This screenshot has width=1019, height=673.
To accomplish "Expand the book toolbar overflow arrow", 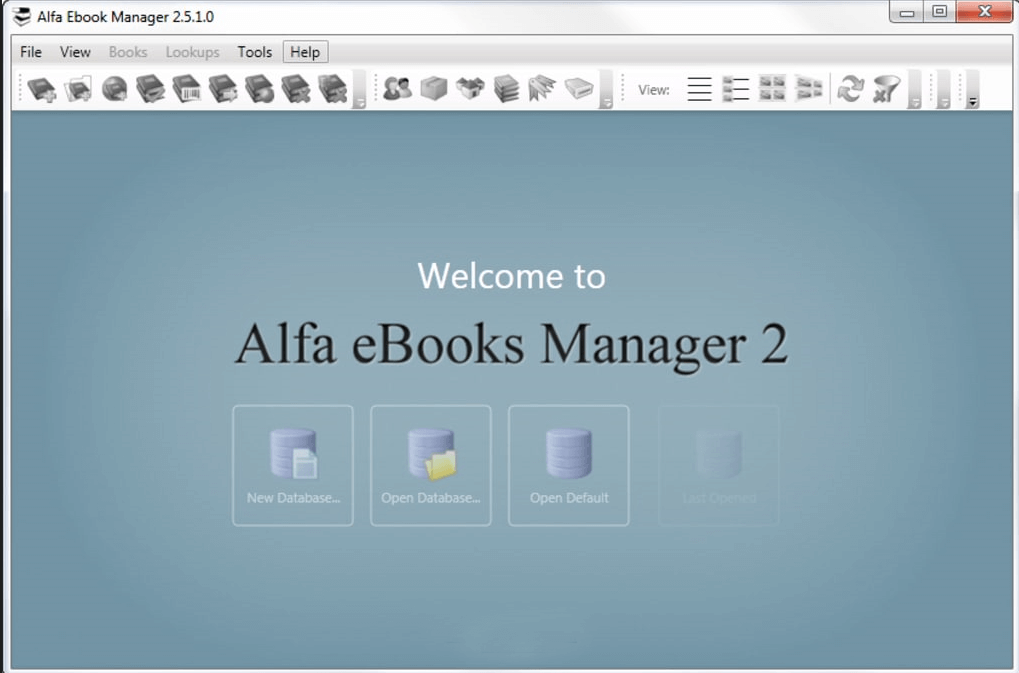I will tap(359, 100).
